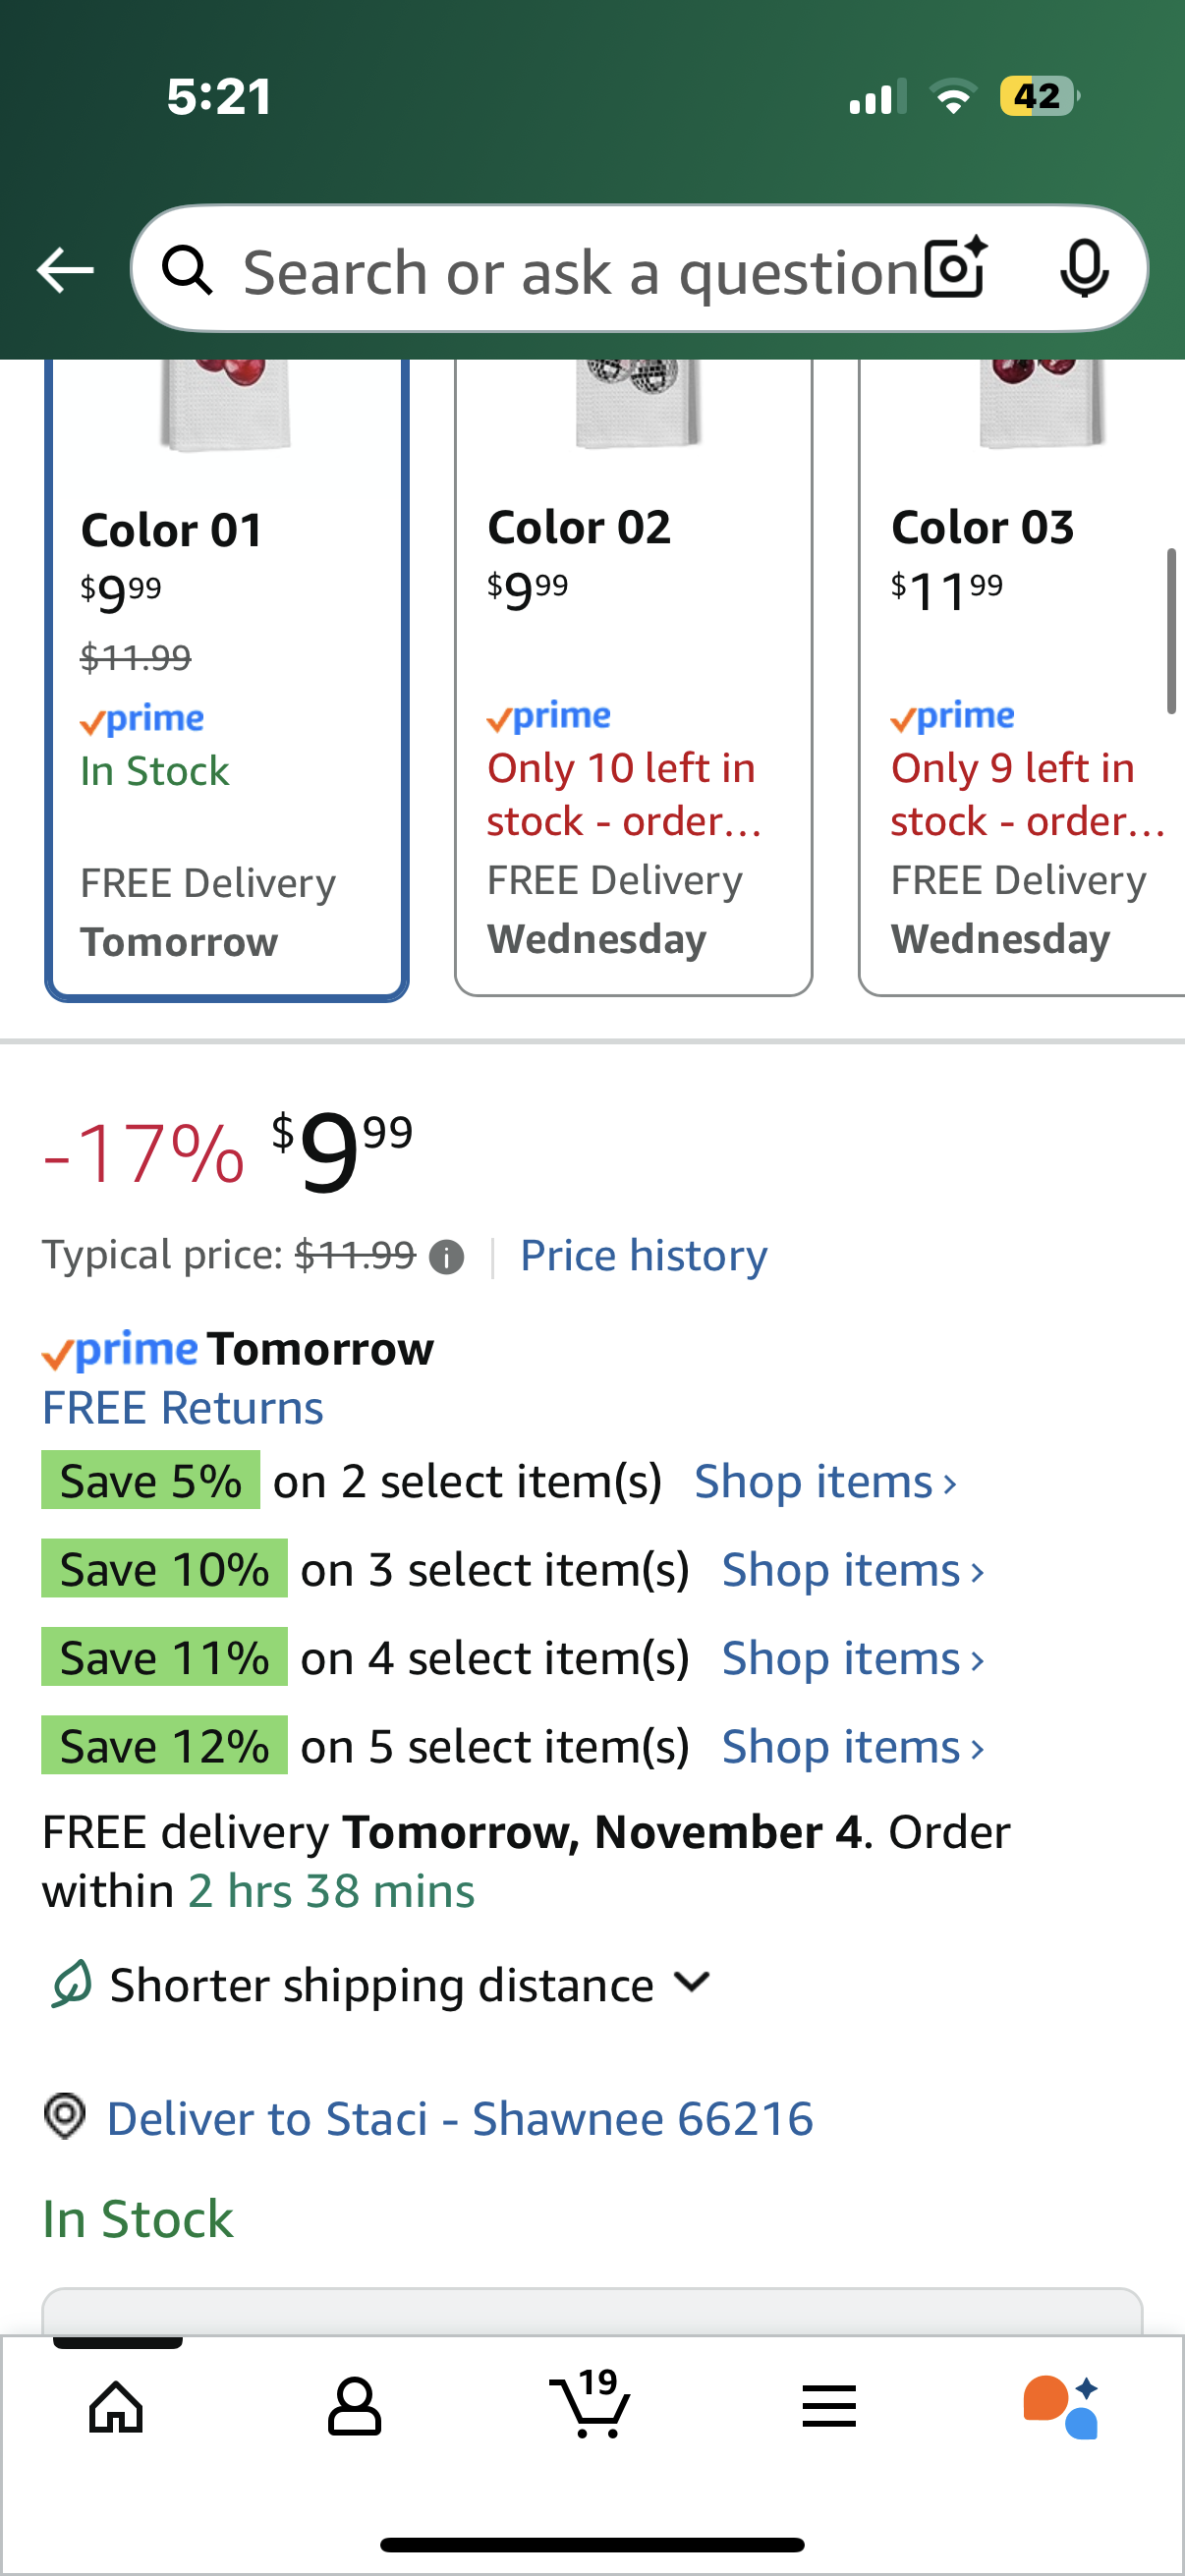Open Shop items for Save 12% offer
The height and width of the screenshot is (2576, 1185).
(853, 1747)
